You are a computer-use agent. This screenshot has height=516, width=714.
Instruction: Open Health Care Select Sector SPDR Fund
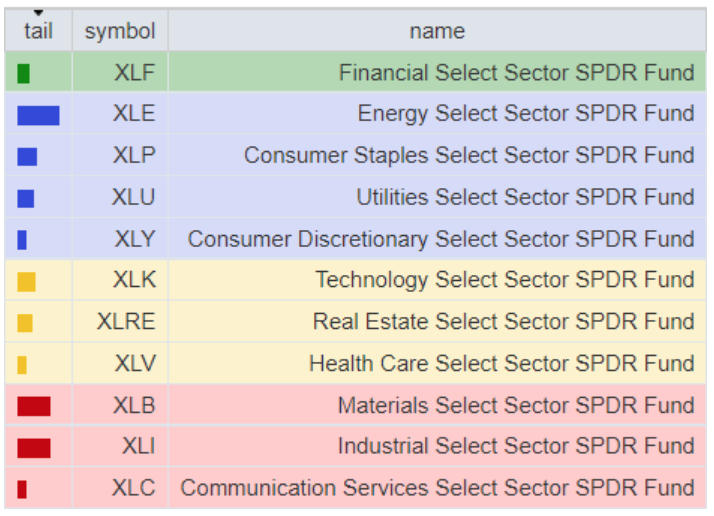tap(501, 363)
